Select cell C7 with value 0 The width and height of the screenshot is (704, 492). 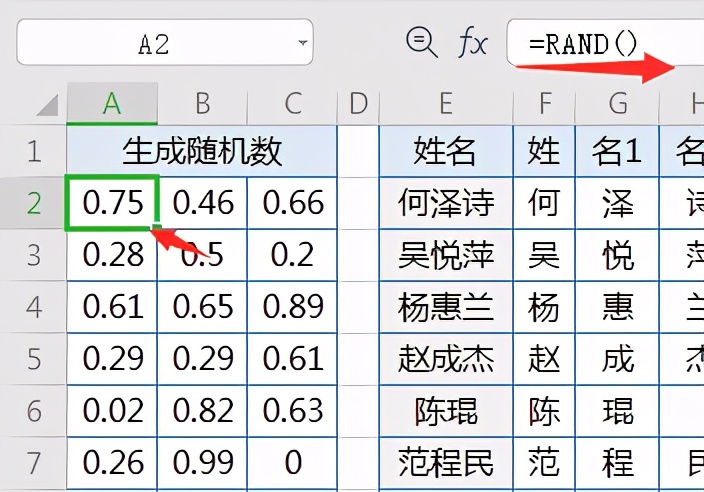point(292,463)
